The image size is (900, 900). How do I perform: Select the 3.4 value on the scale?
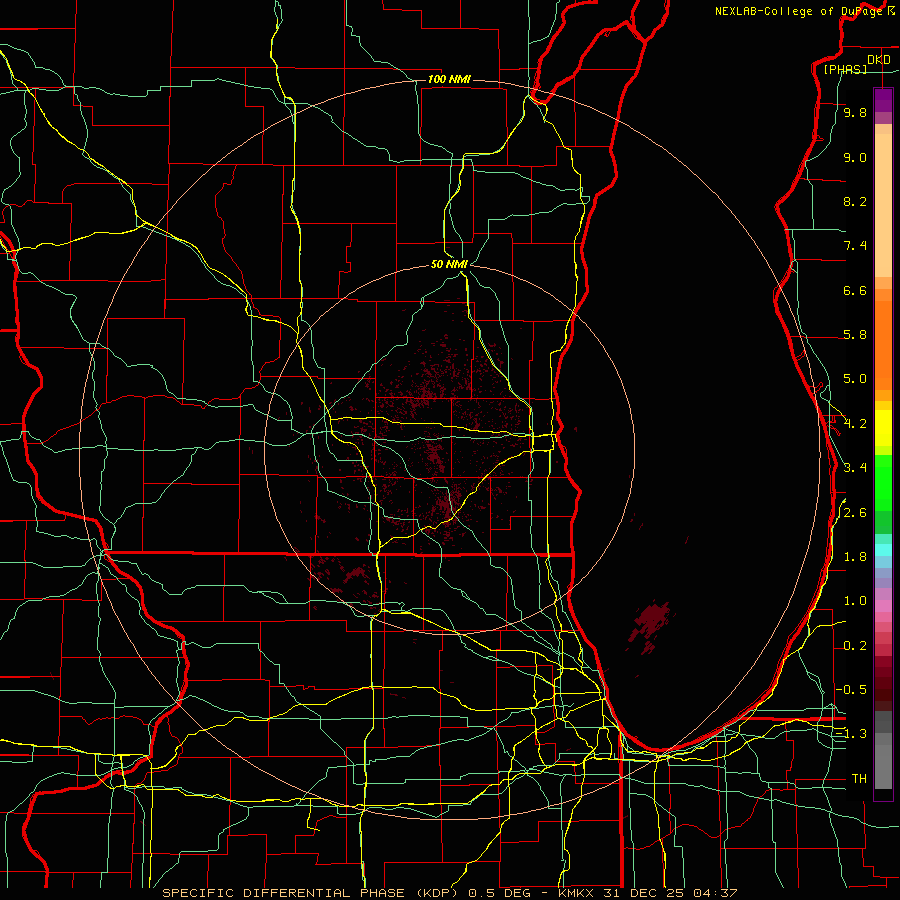click(855, 468)
